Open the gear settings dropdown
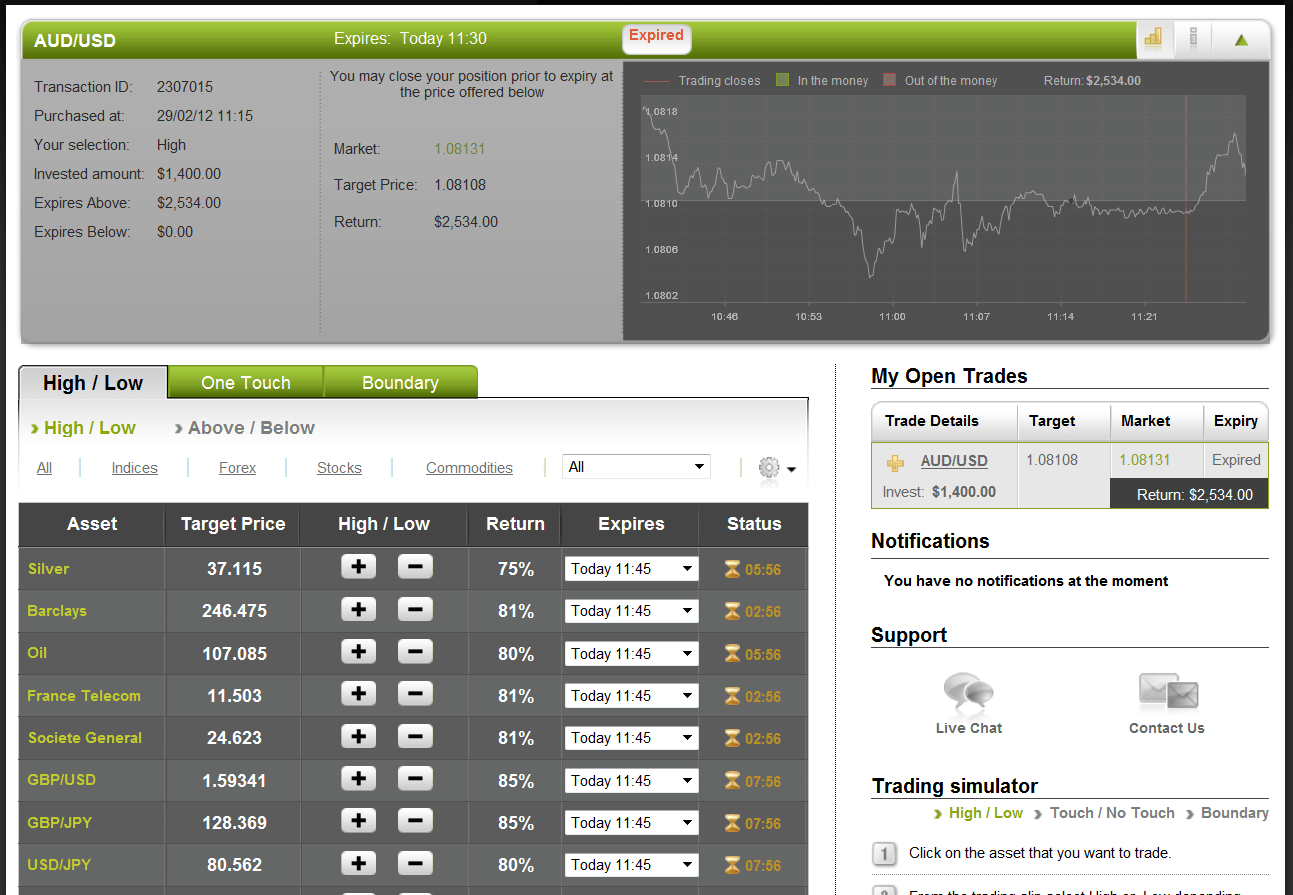The height and width of the screenshot is (895, 1293). tap(777, 468)
